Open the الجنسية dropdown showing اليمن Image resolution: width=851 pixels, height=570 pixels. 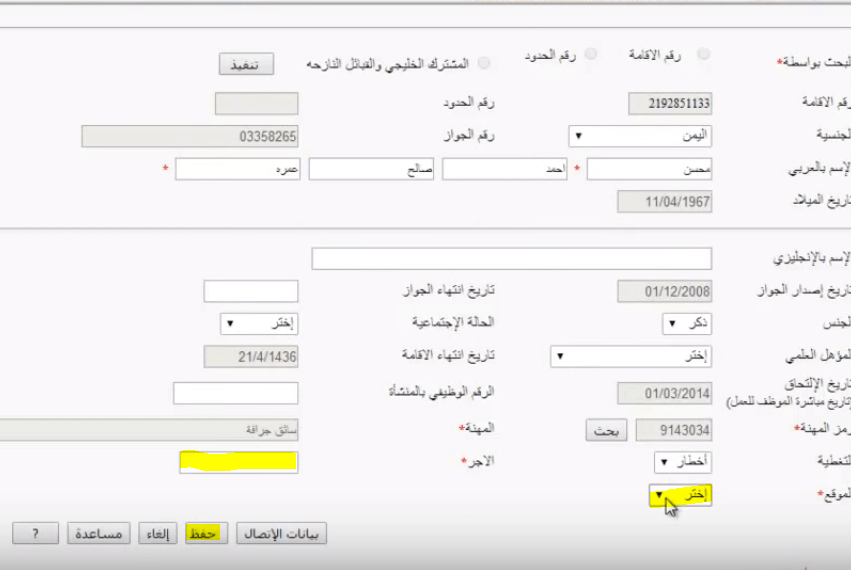coord(640,136)
